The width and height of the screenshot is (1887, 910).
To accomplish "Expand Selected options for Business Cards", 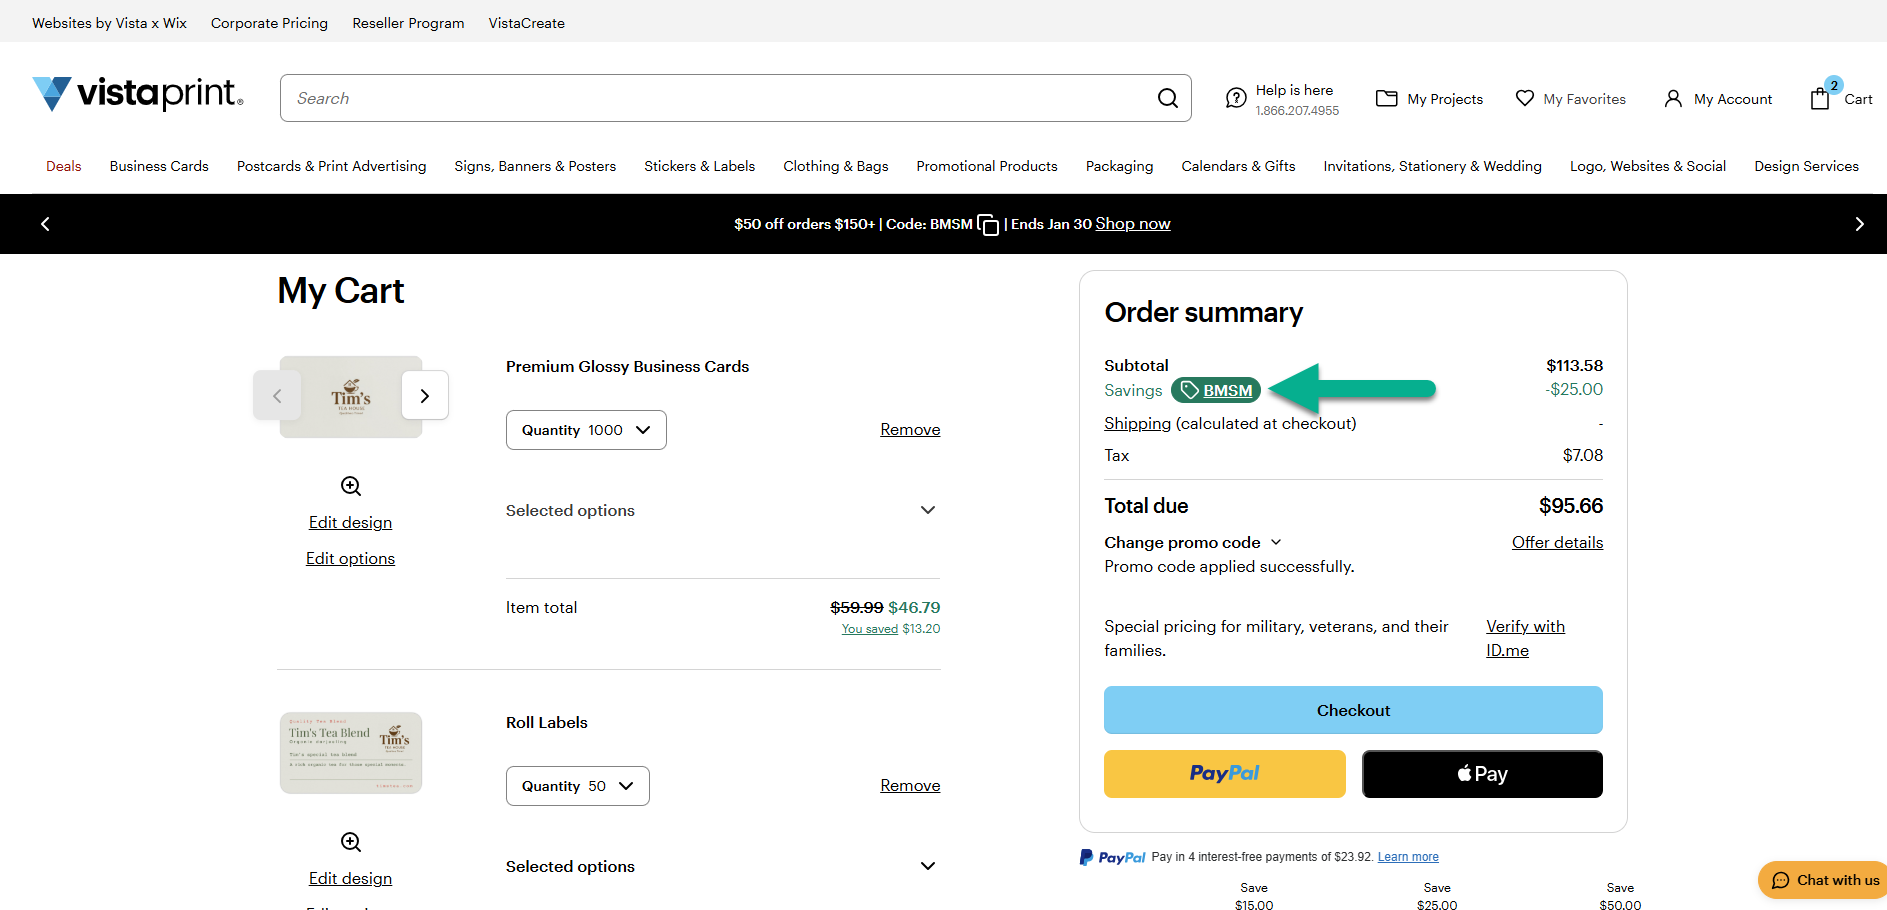I will click(722, 510).
